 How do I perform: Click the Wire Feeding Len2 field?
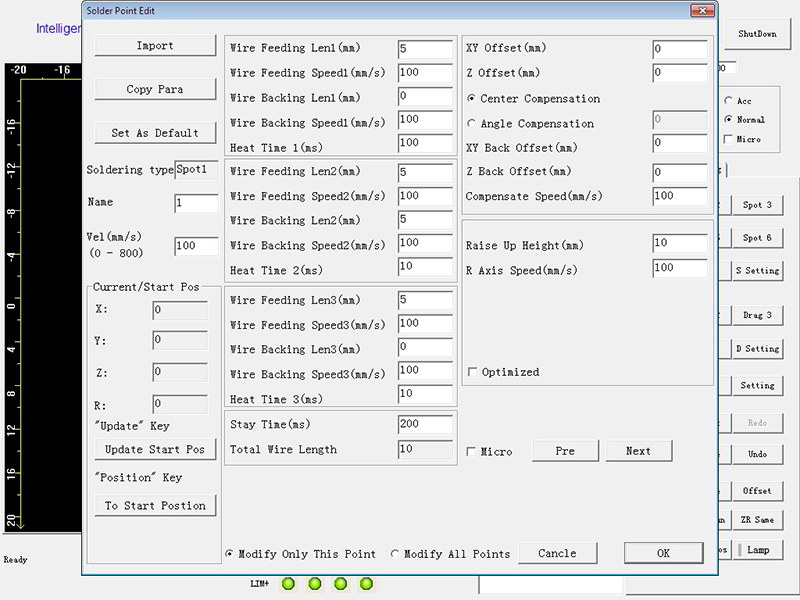coord(425,172)
